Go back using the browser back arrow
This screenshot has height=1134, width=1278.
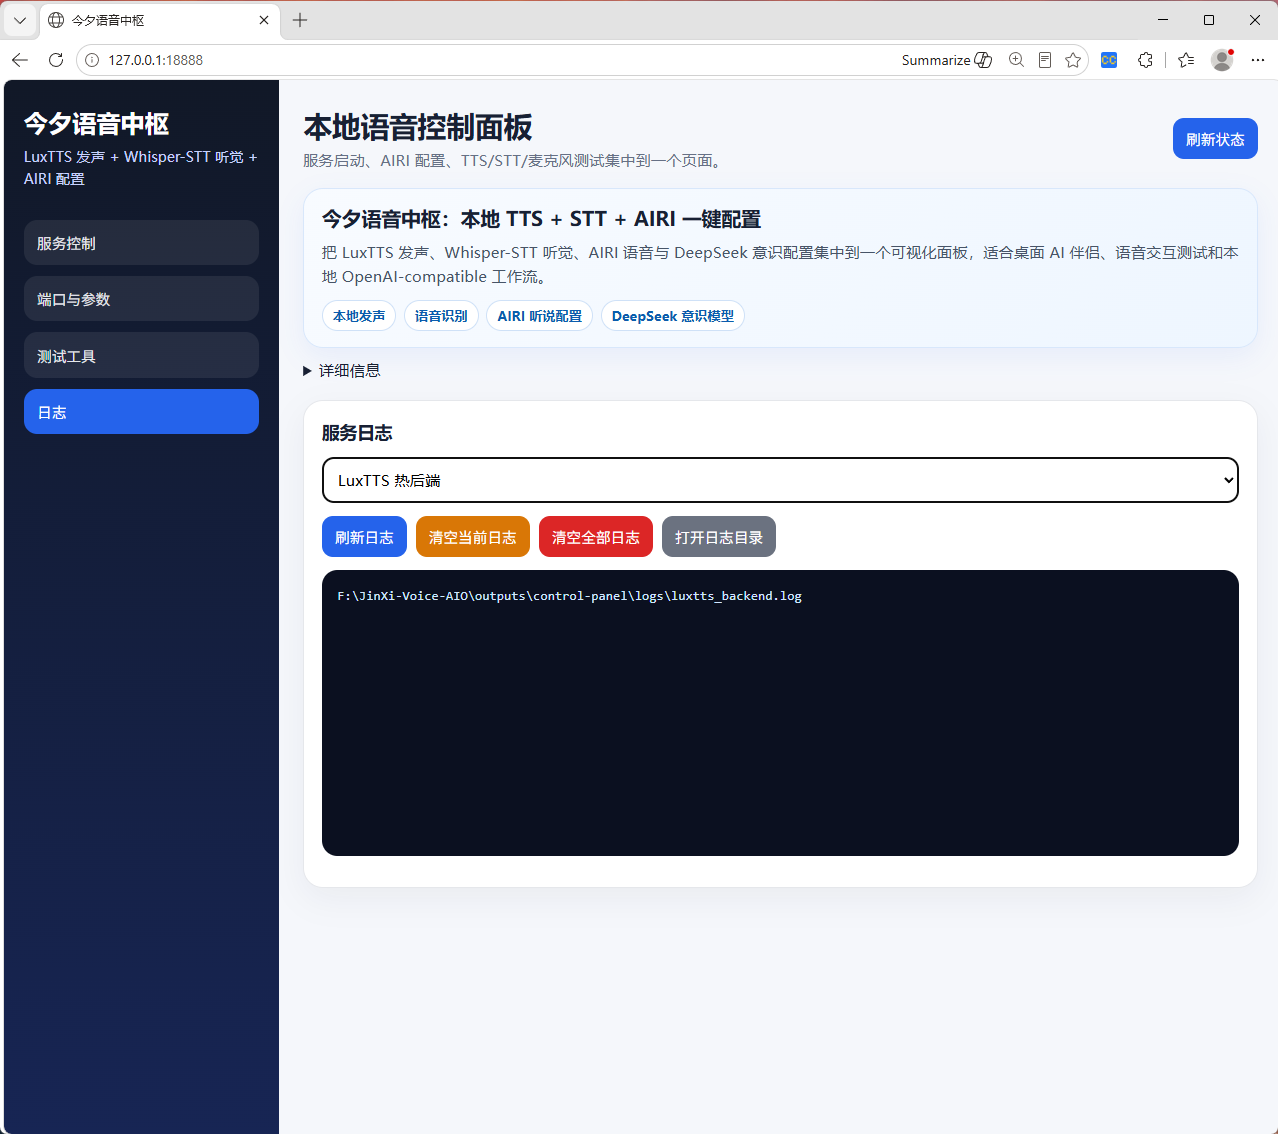20,60
